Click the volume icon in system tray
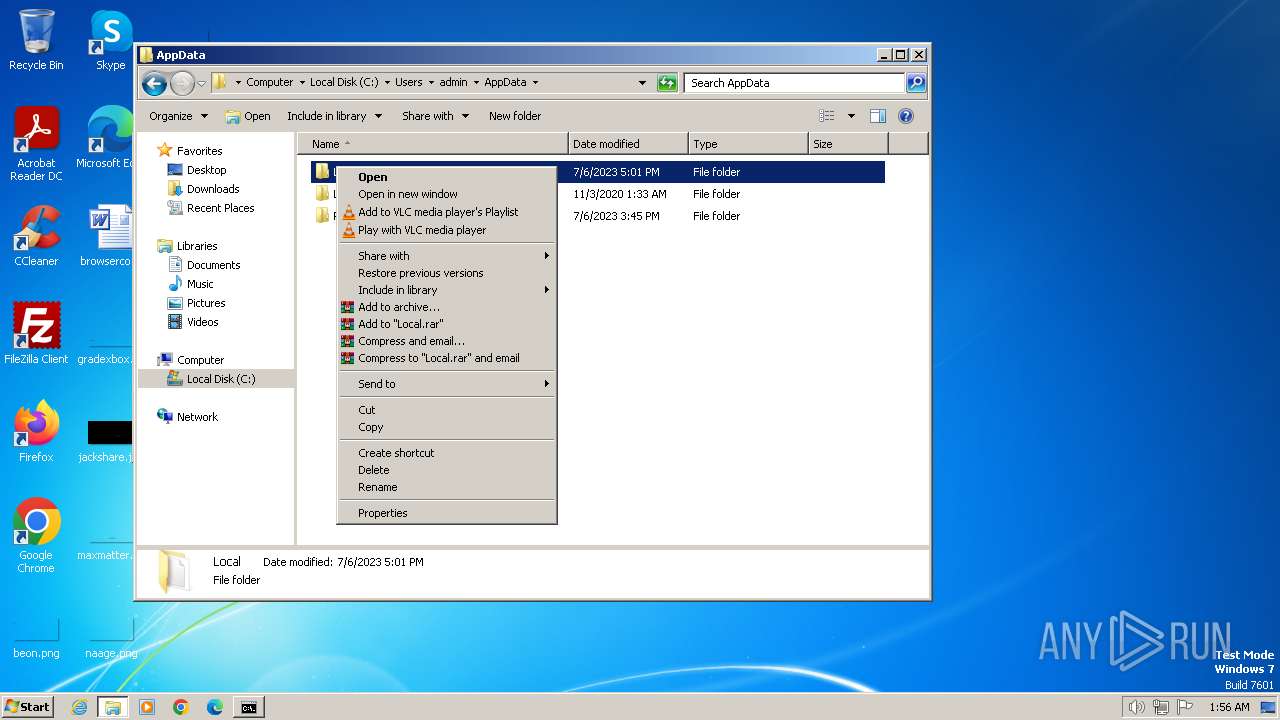Viewport: 1280px width, 720px height. pos(1136,707)
